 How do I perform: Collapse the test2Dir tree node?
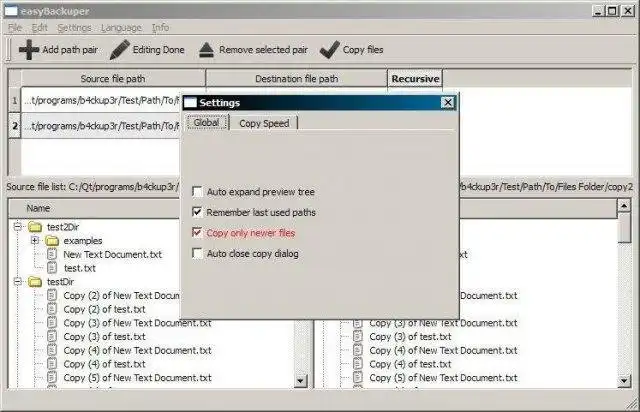[x=18, y=227]
